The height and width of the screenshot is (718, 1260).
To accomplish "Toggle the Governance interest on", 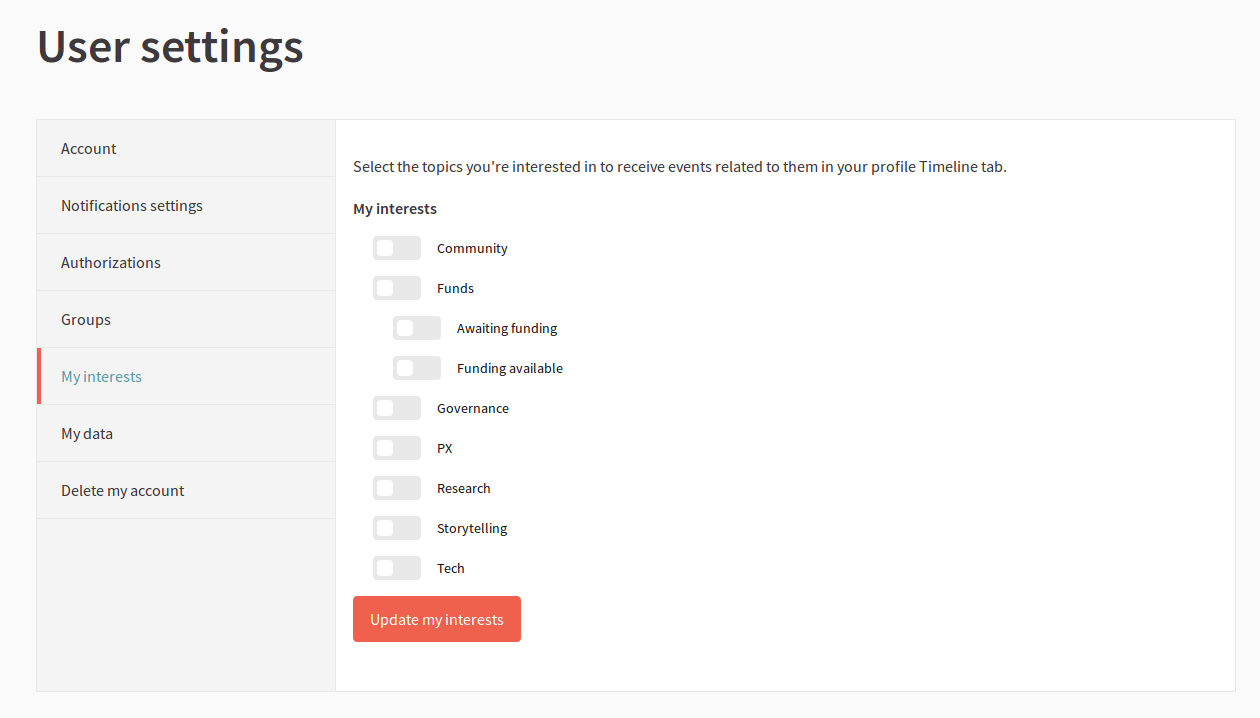I will pyautogui.click(x=397, y=408).
